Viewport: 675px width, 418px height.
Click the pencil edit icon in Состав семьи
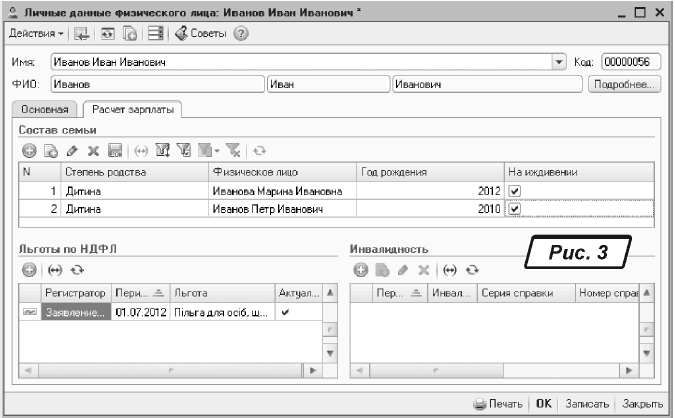click(x=72, y=150)
